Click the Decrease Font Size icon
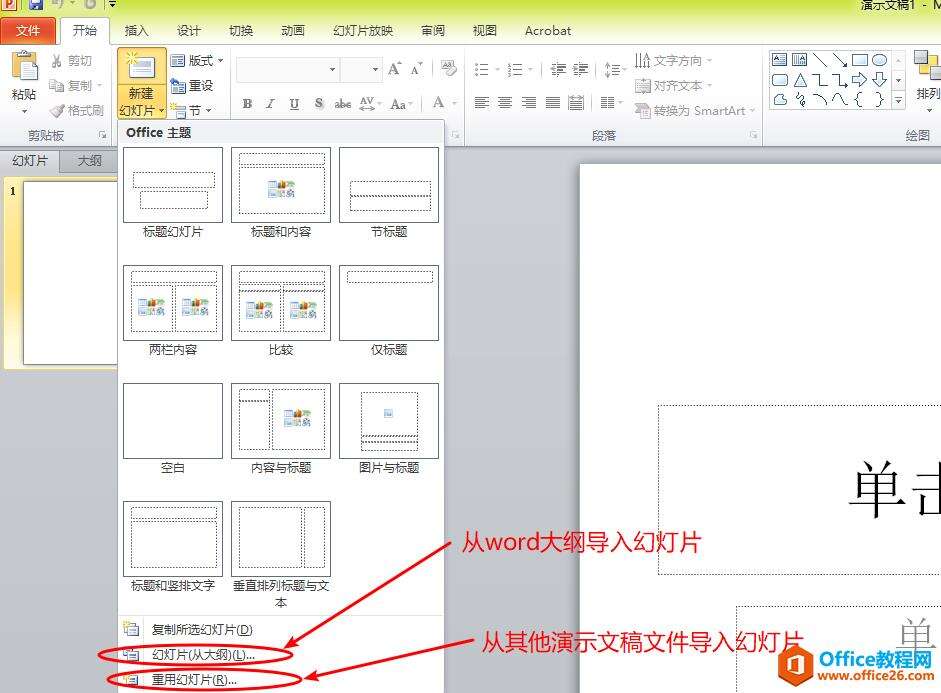This screenshot has height=693, width=941. pos(416,69)
